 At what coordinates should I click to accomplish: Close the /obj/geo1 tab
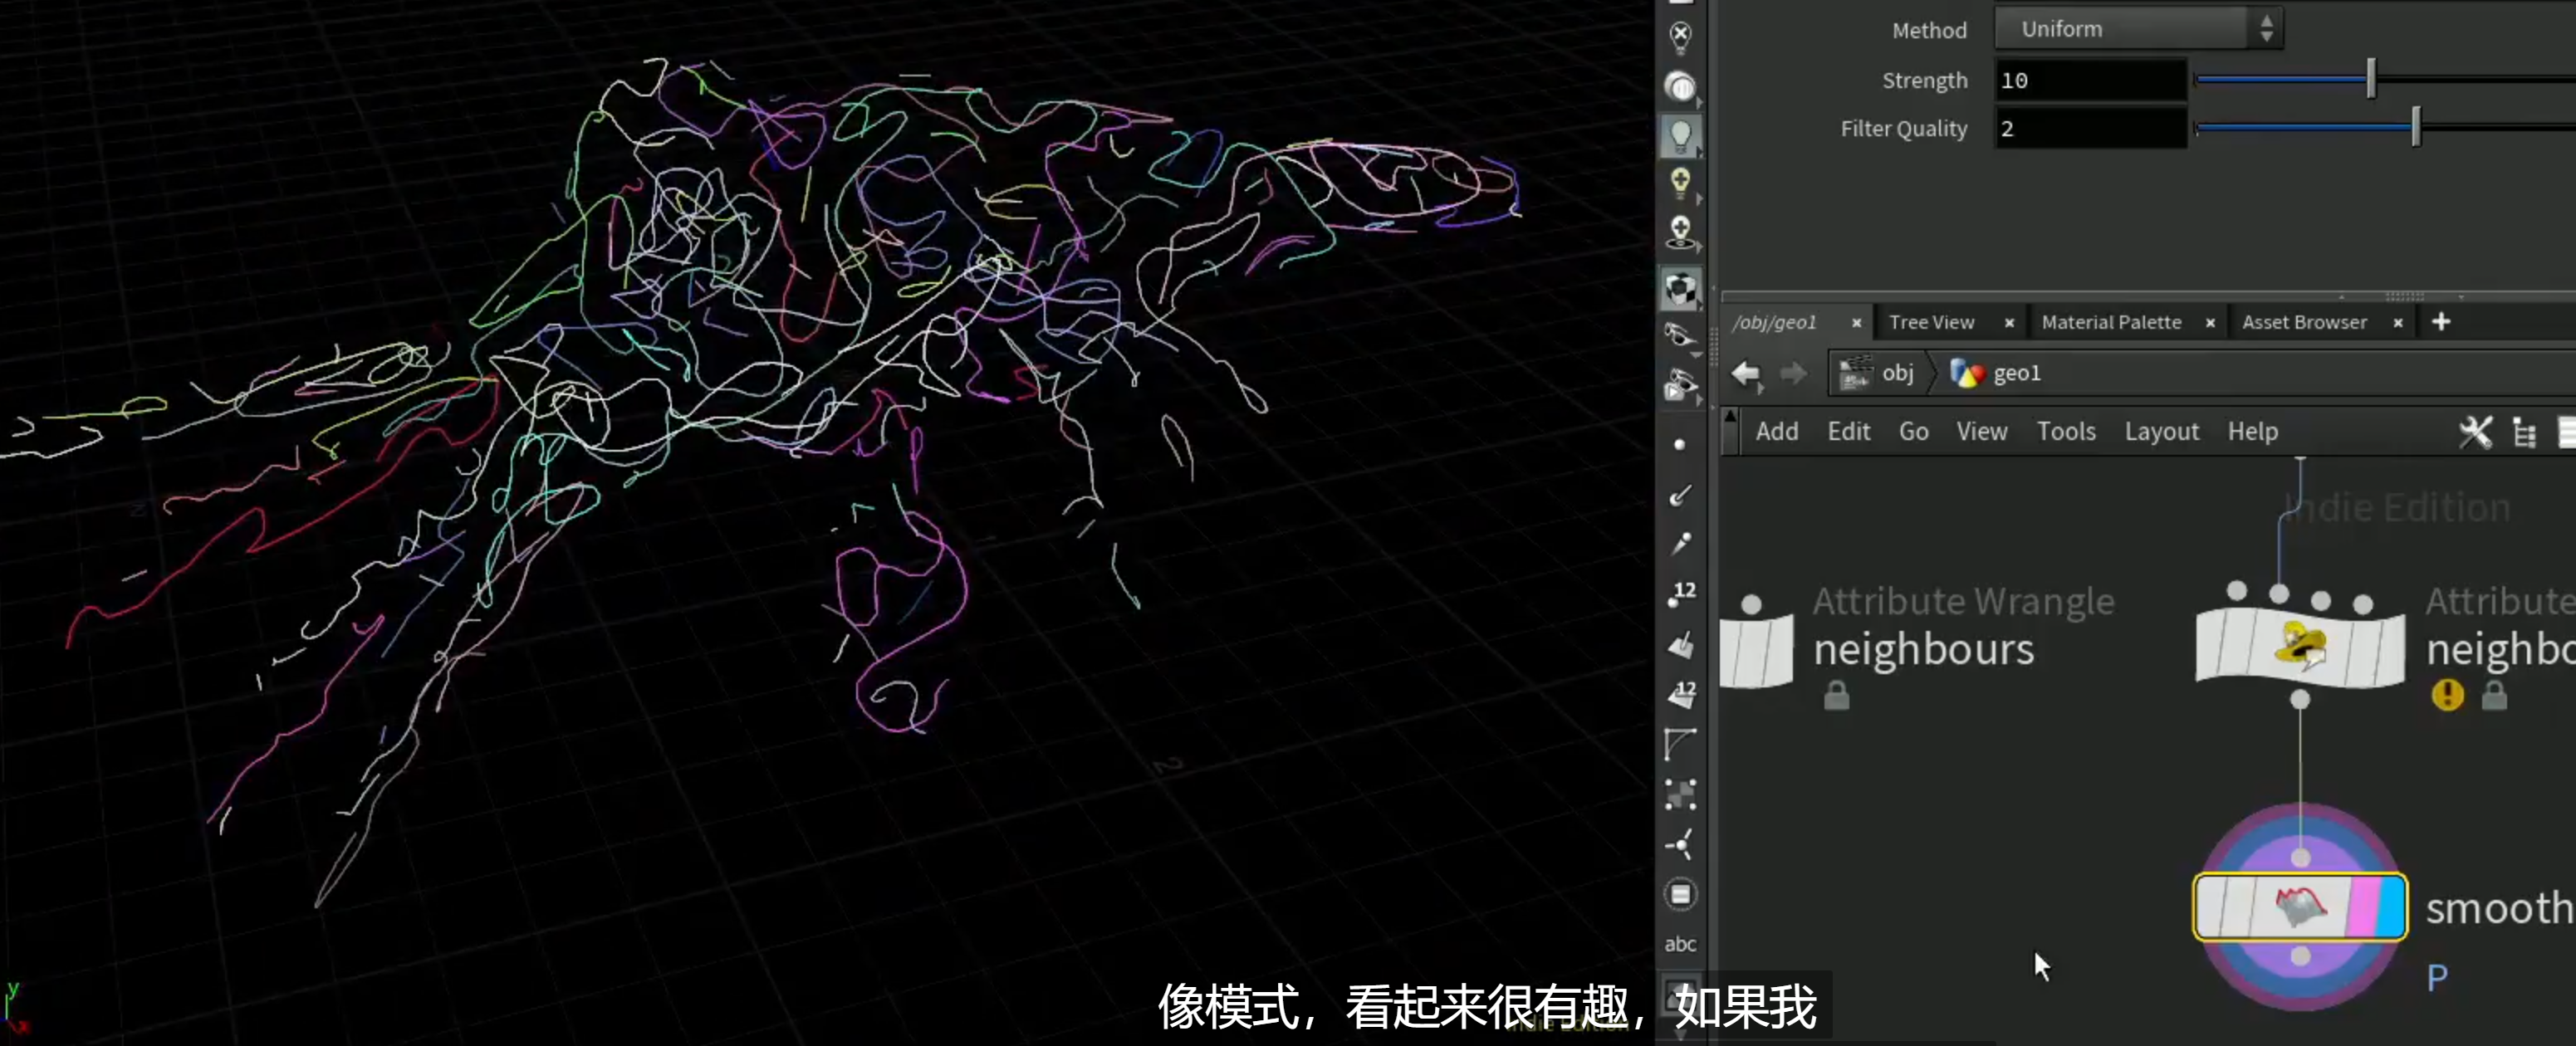pos(1856,323)
